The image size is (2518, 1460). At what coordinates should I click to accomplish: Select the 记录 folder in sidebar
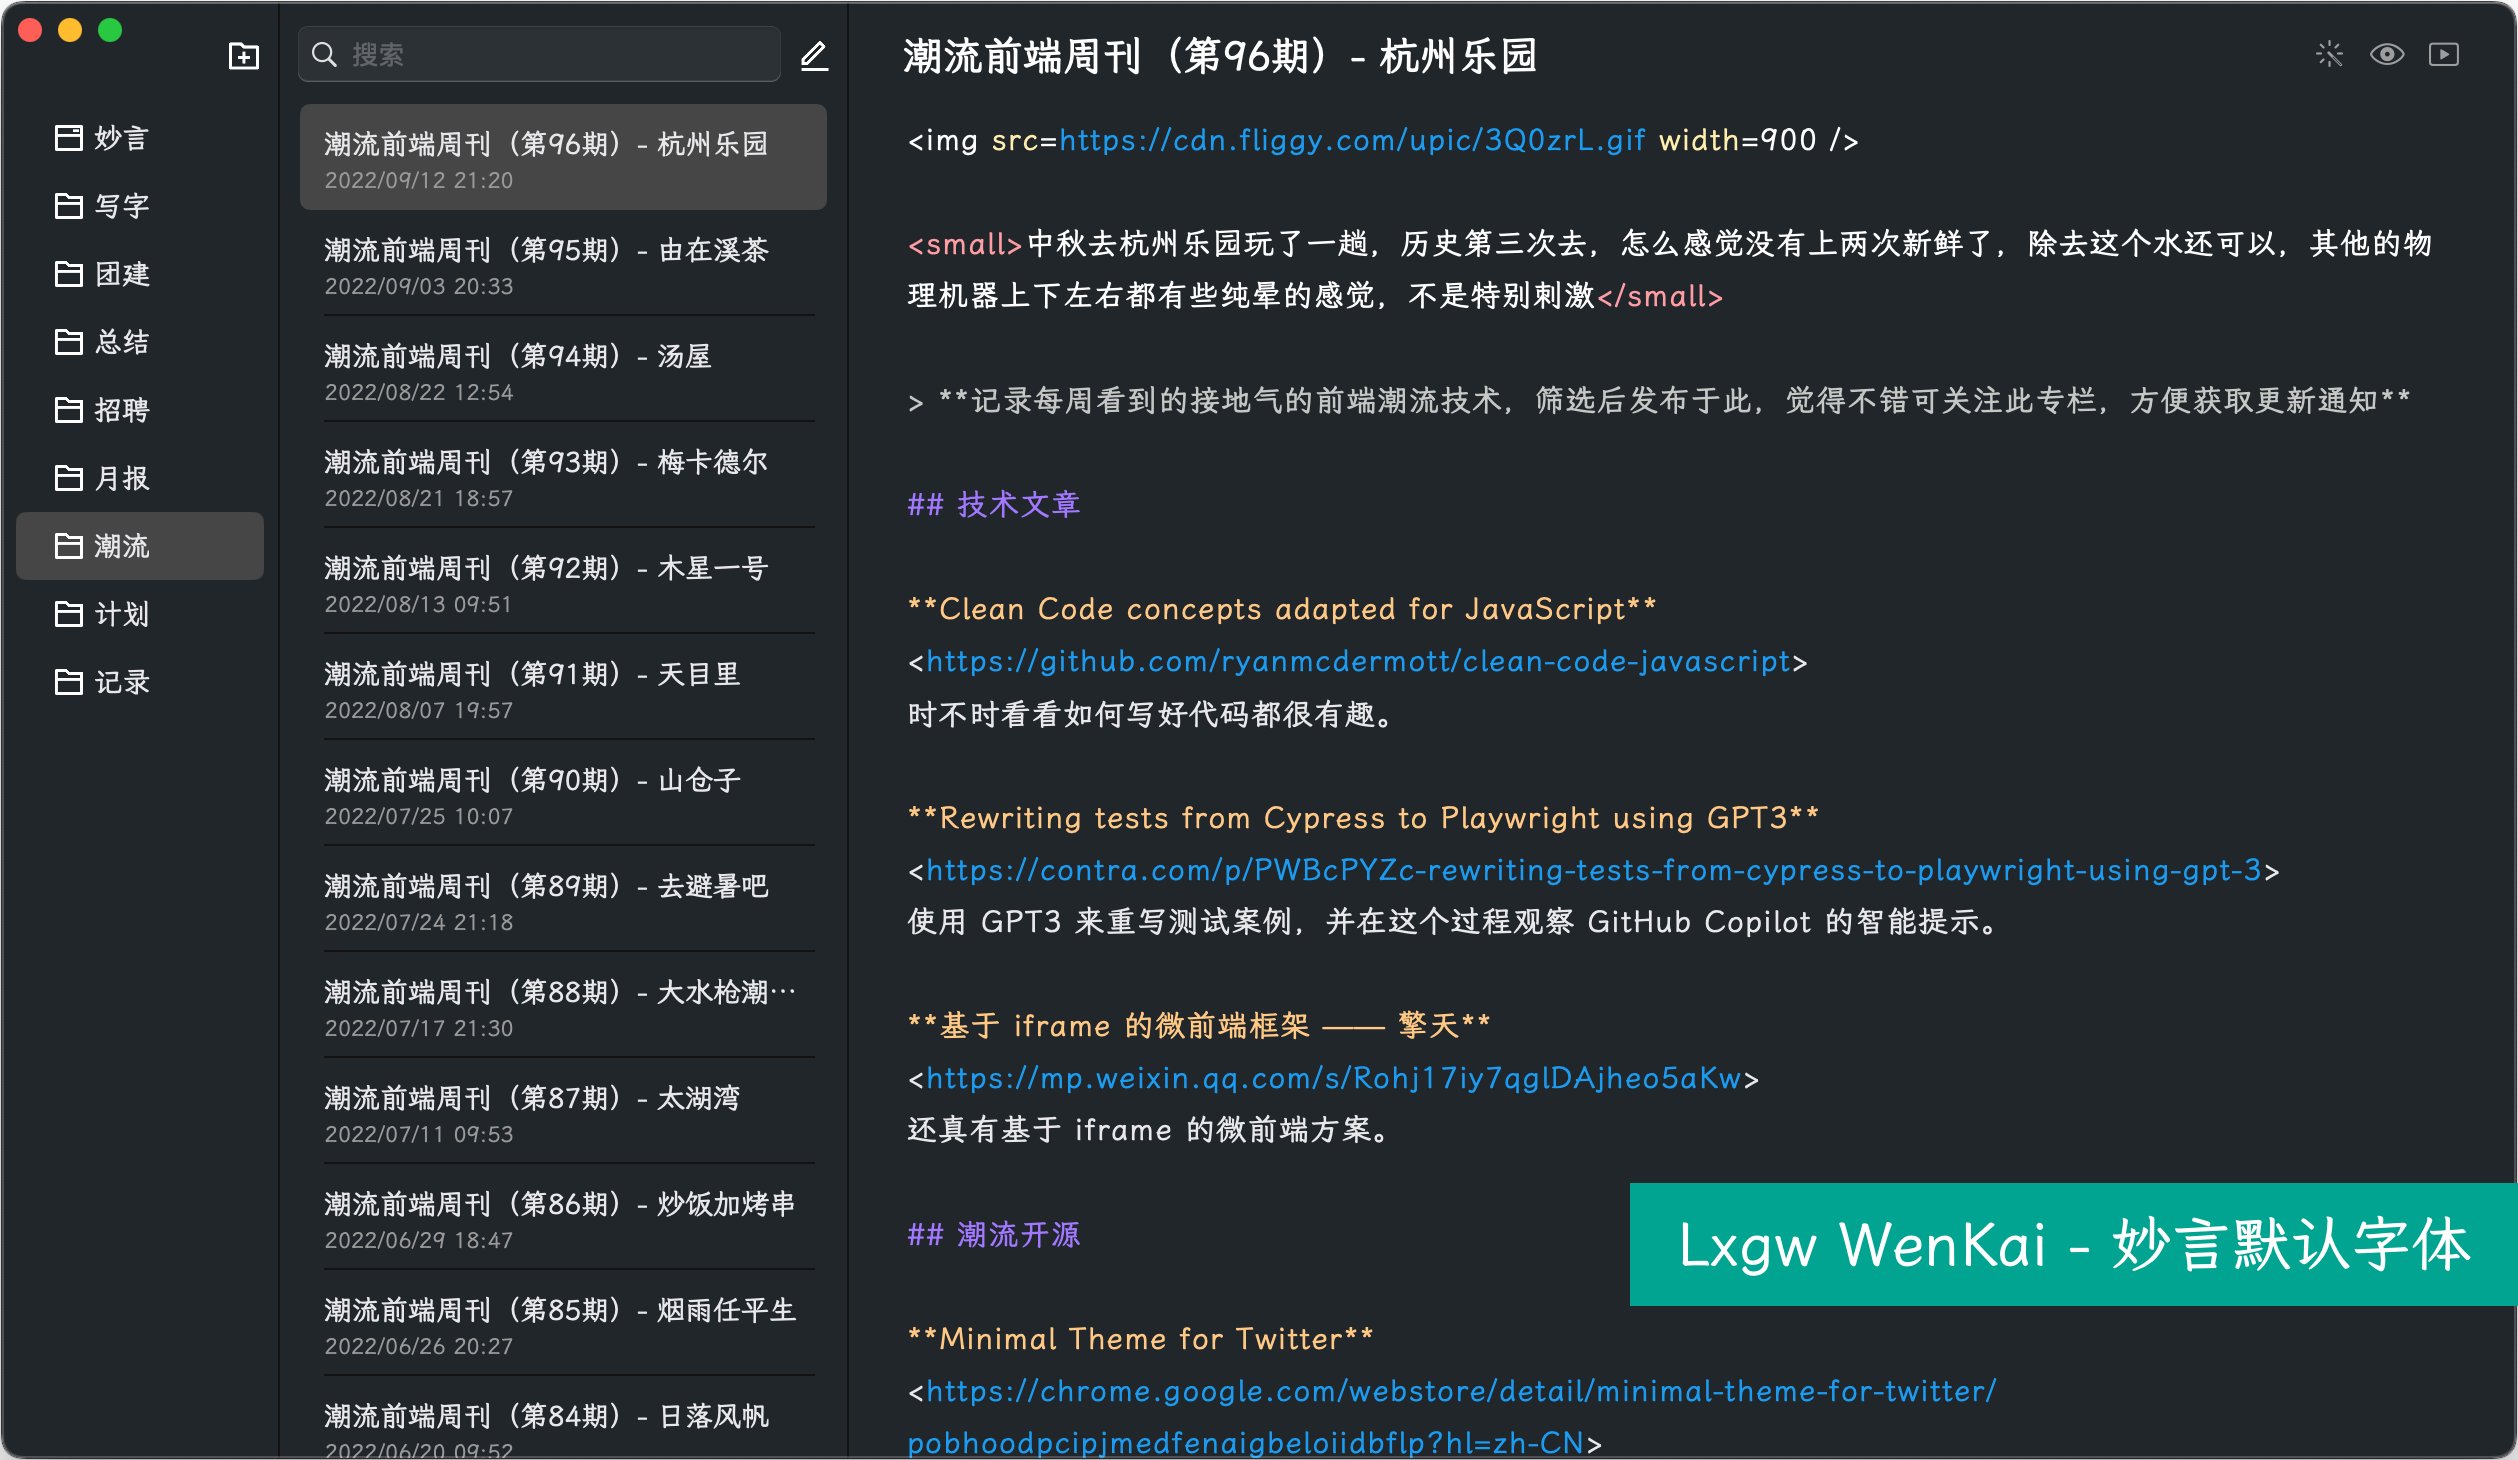pos(122,681)
